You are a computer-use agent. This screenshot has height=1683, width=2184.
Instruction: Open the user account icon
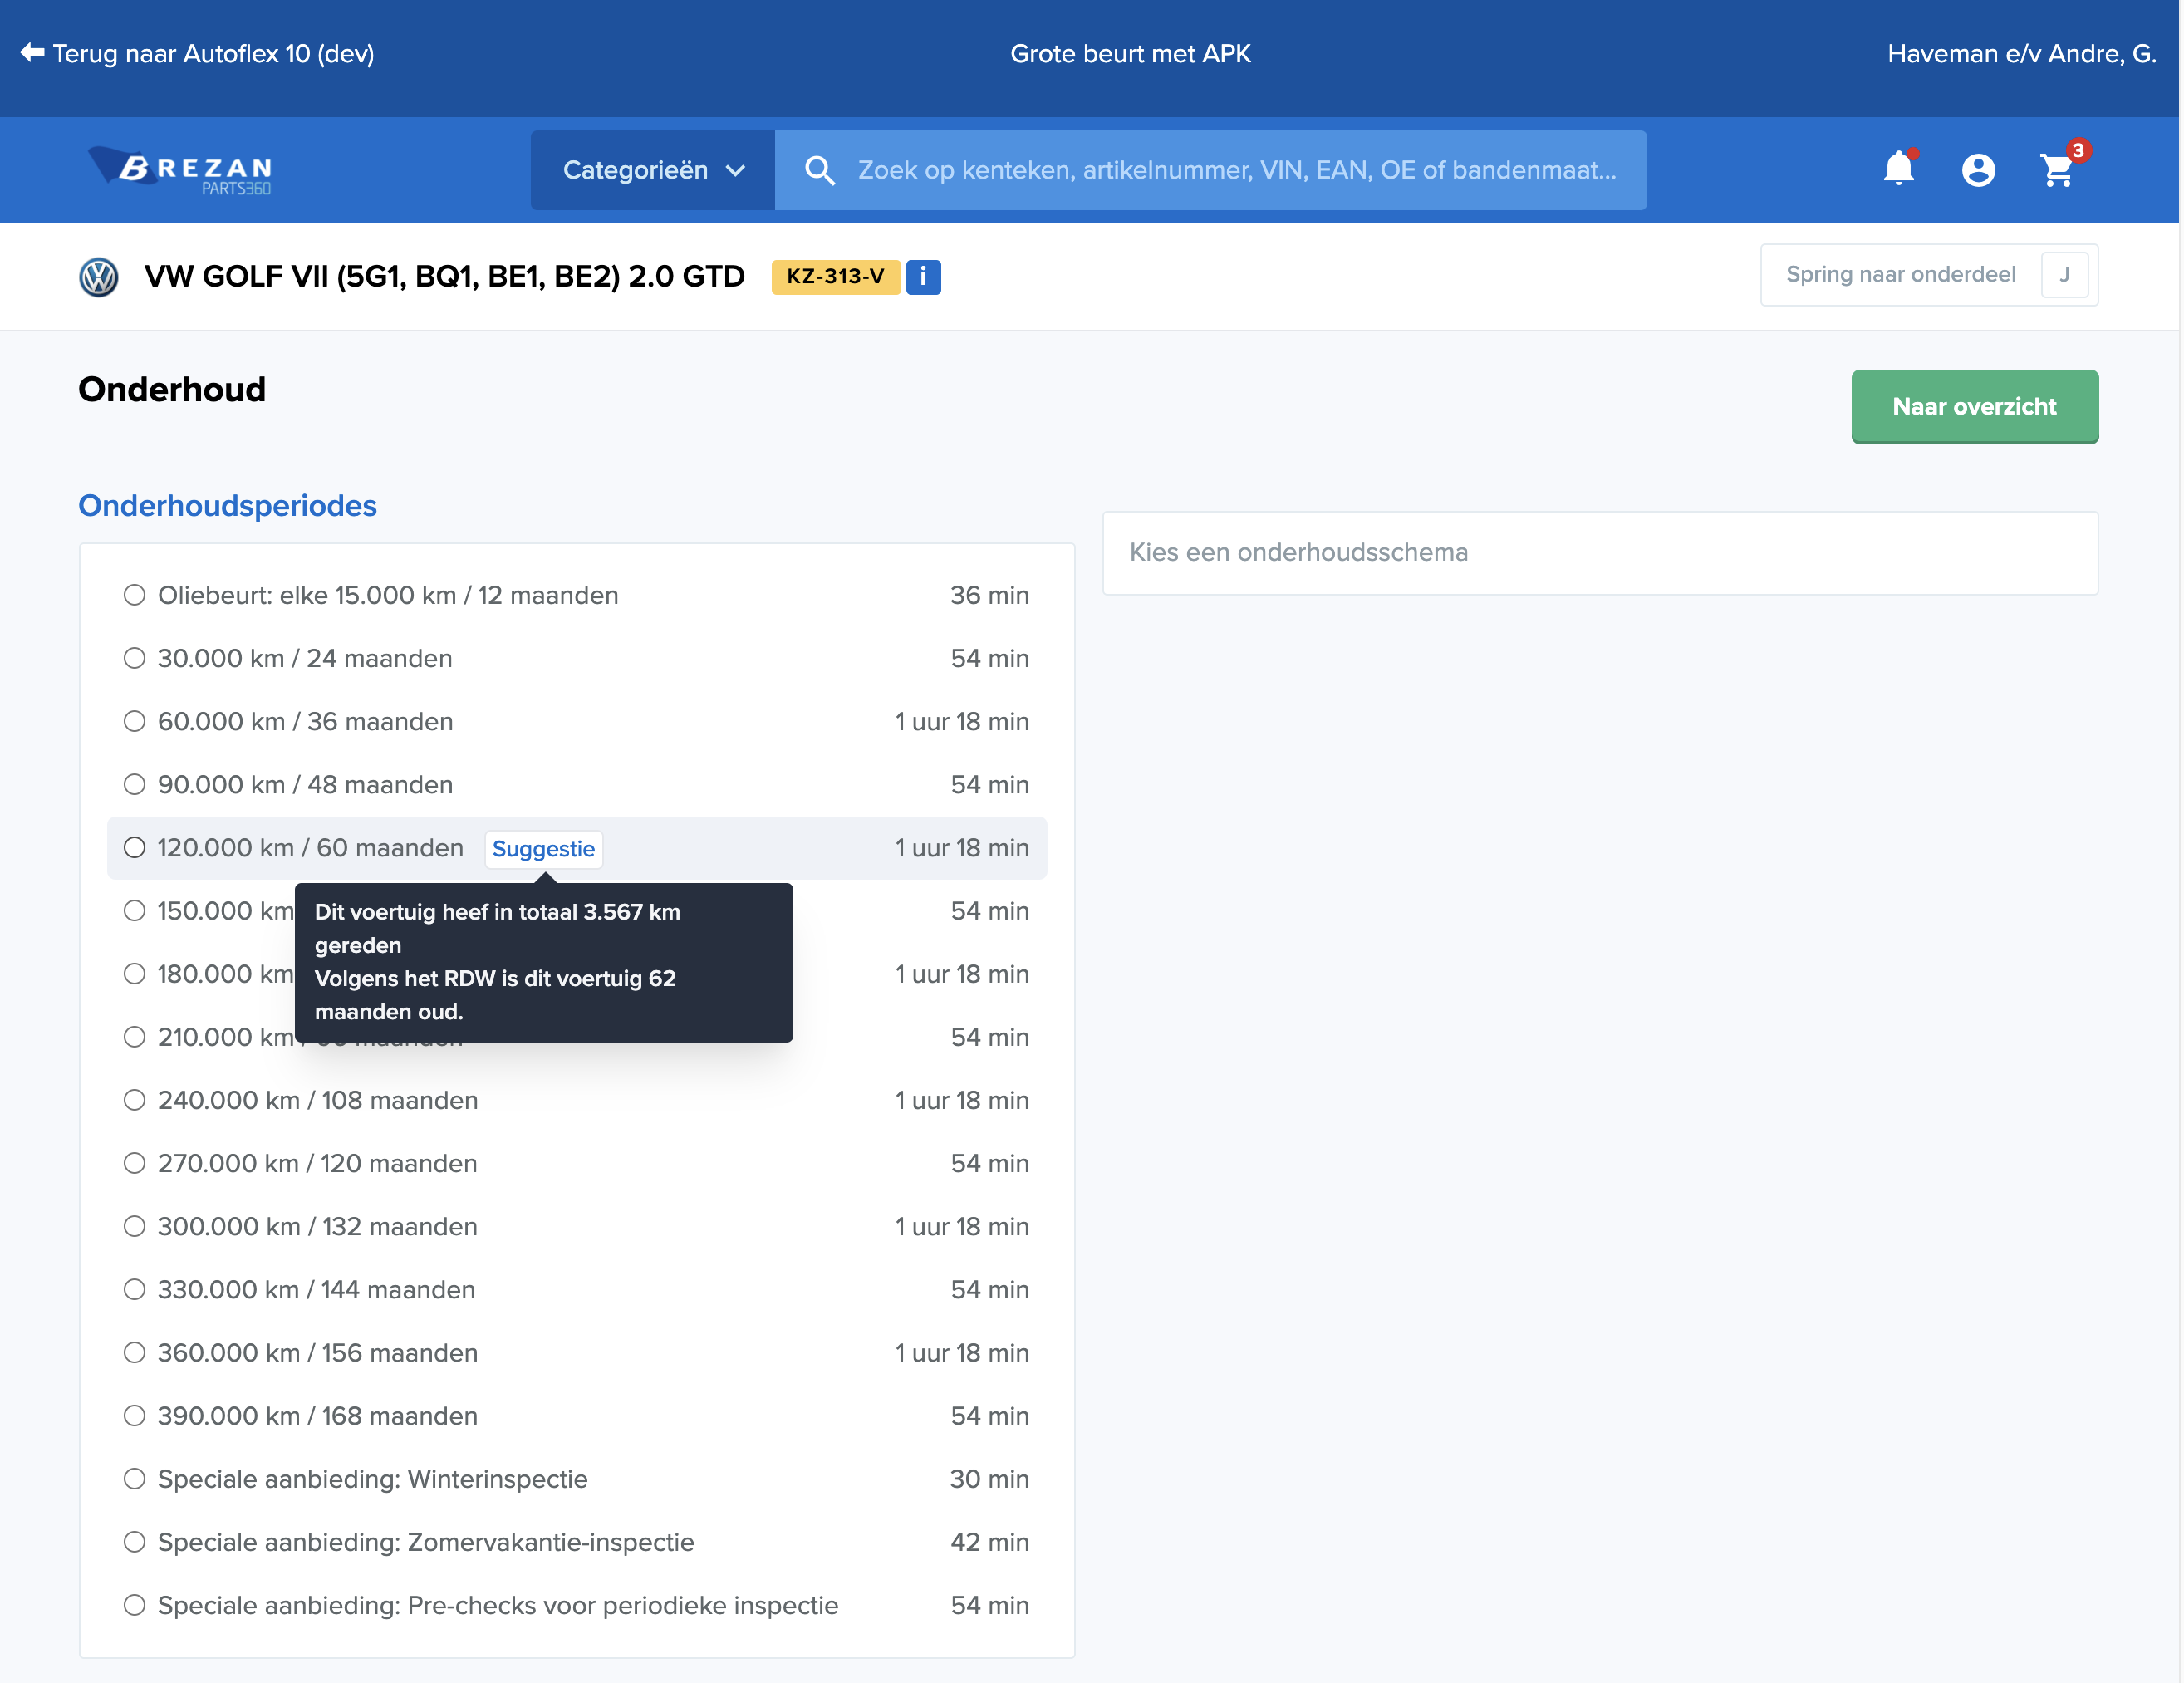point(1977,170)
